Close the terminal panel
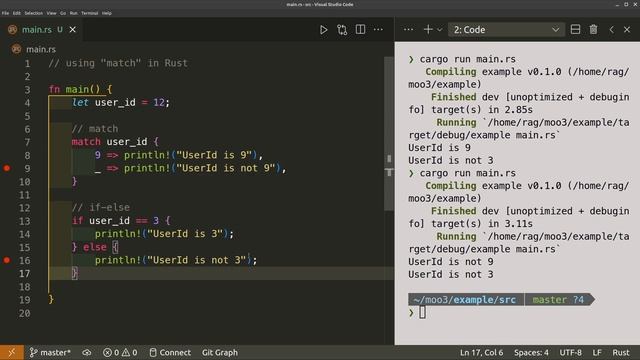This screenshot has width=640, height=360. tap(627, 30)
